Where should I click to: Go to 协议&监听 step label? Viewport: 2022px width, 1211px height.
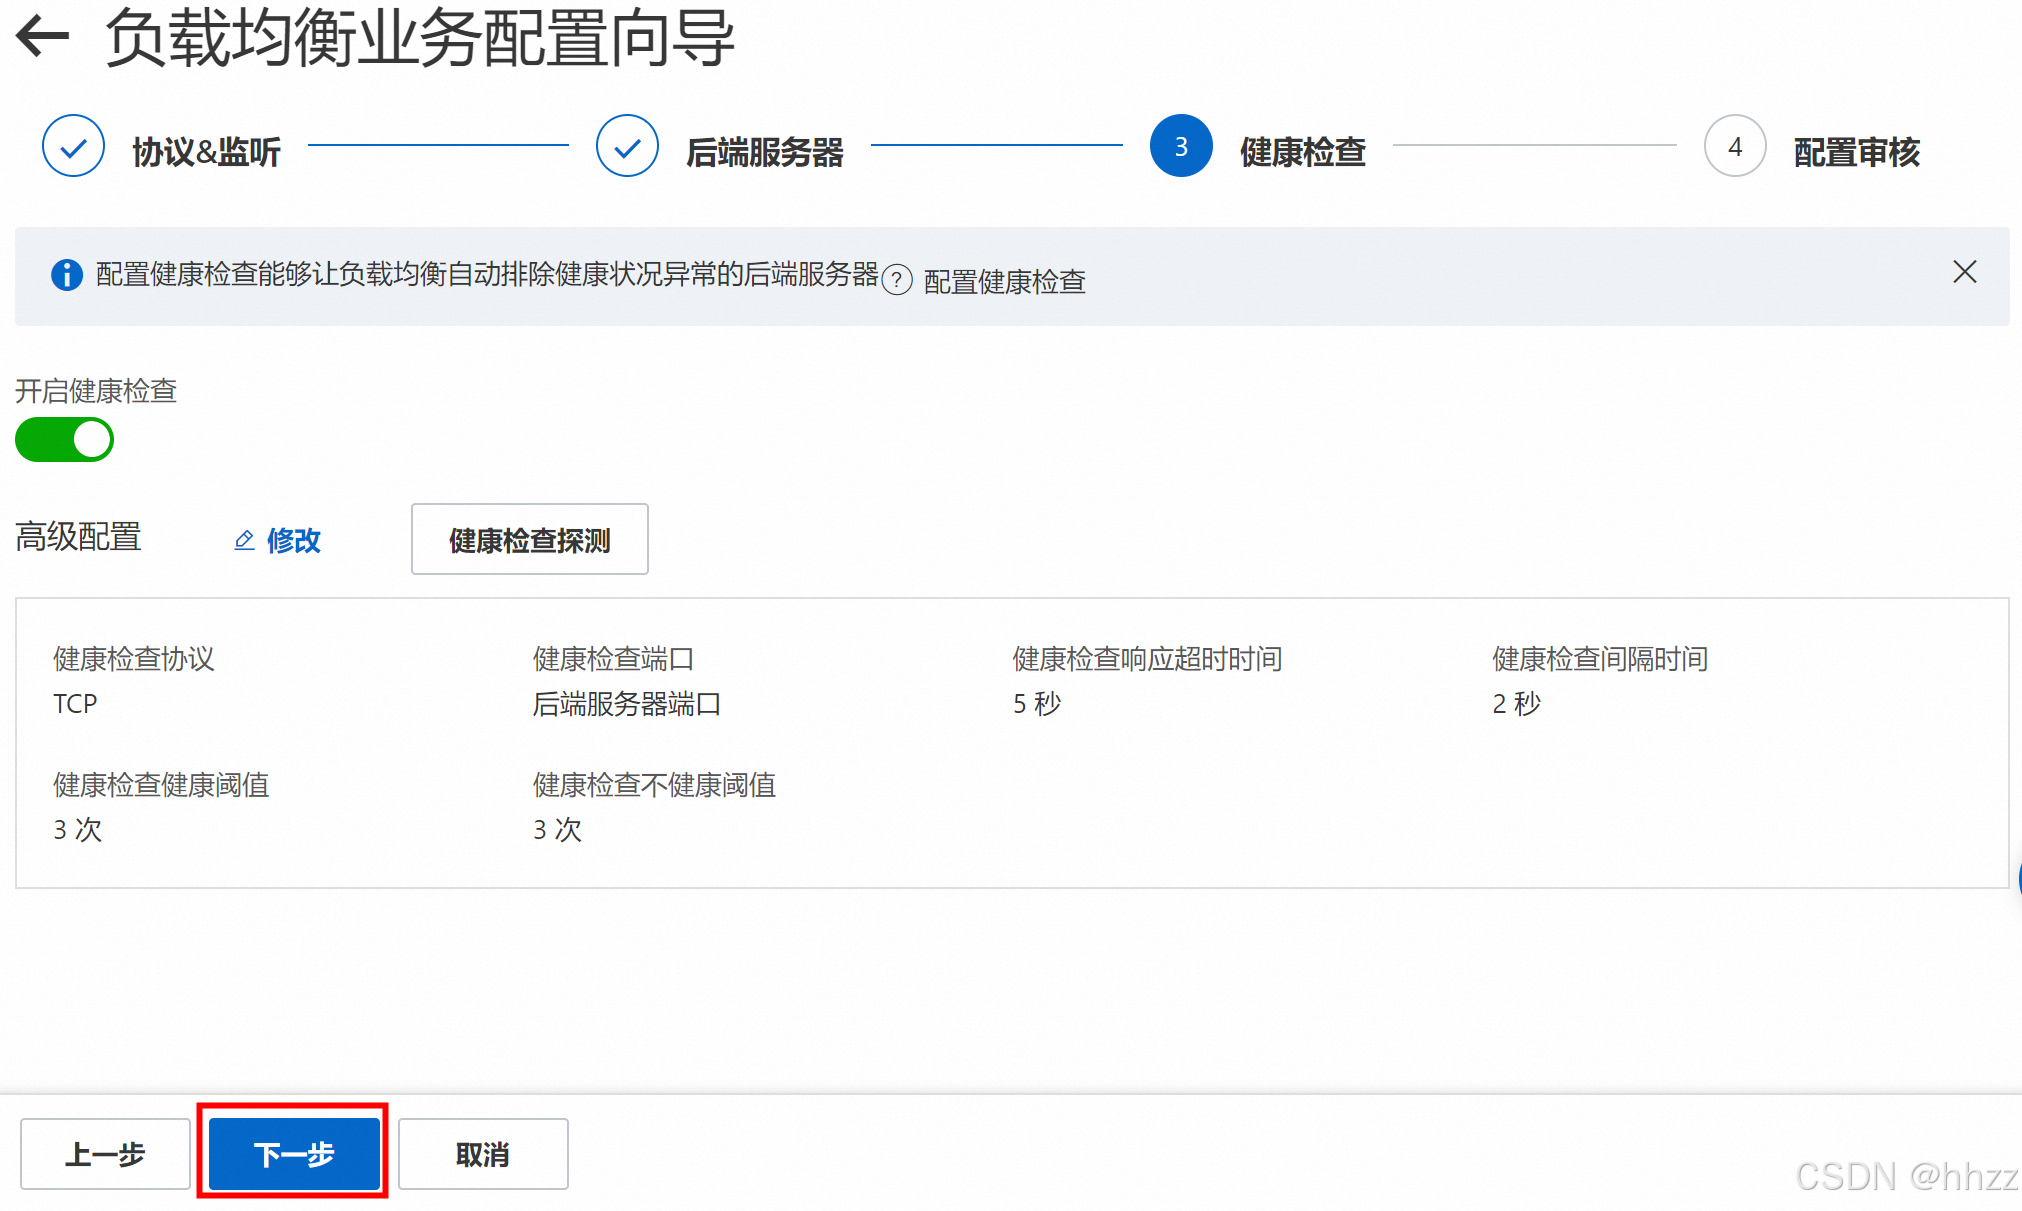[x=206, y=152]
